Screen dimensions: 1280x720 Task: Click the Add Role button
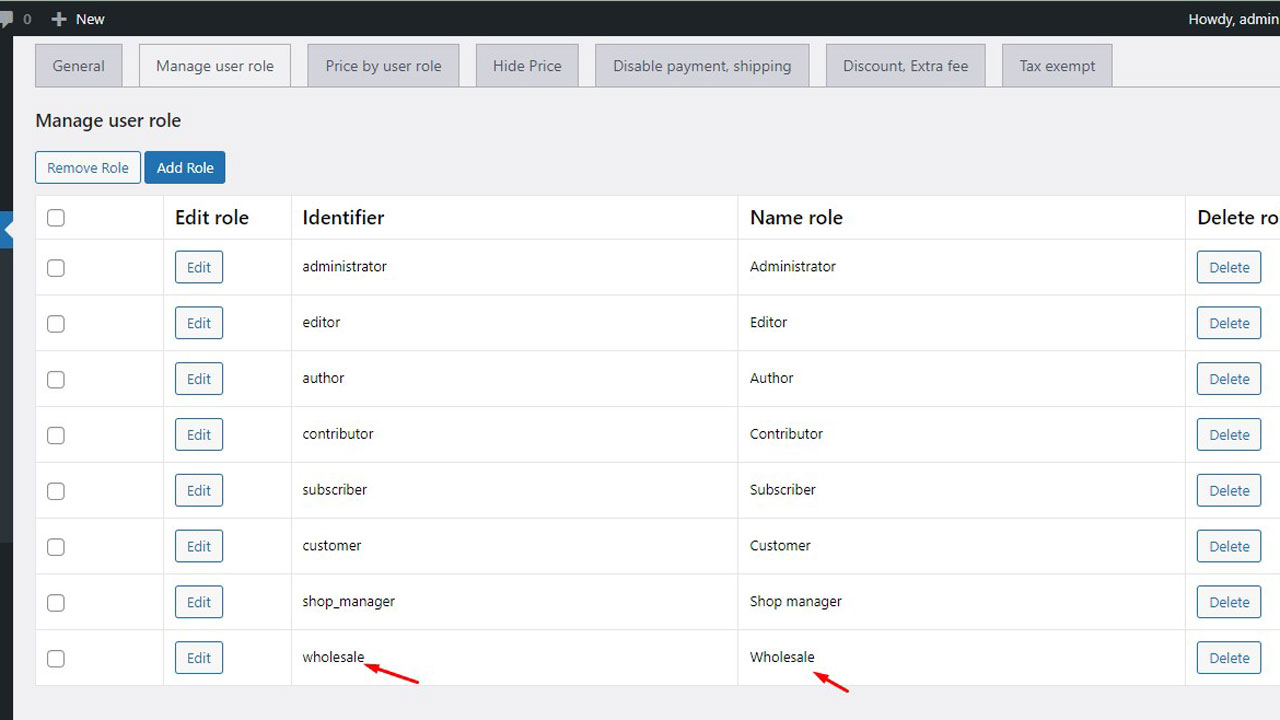tap(185, 168)
